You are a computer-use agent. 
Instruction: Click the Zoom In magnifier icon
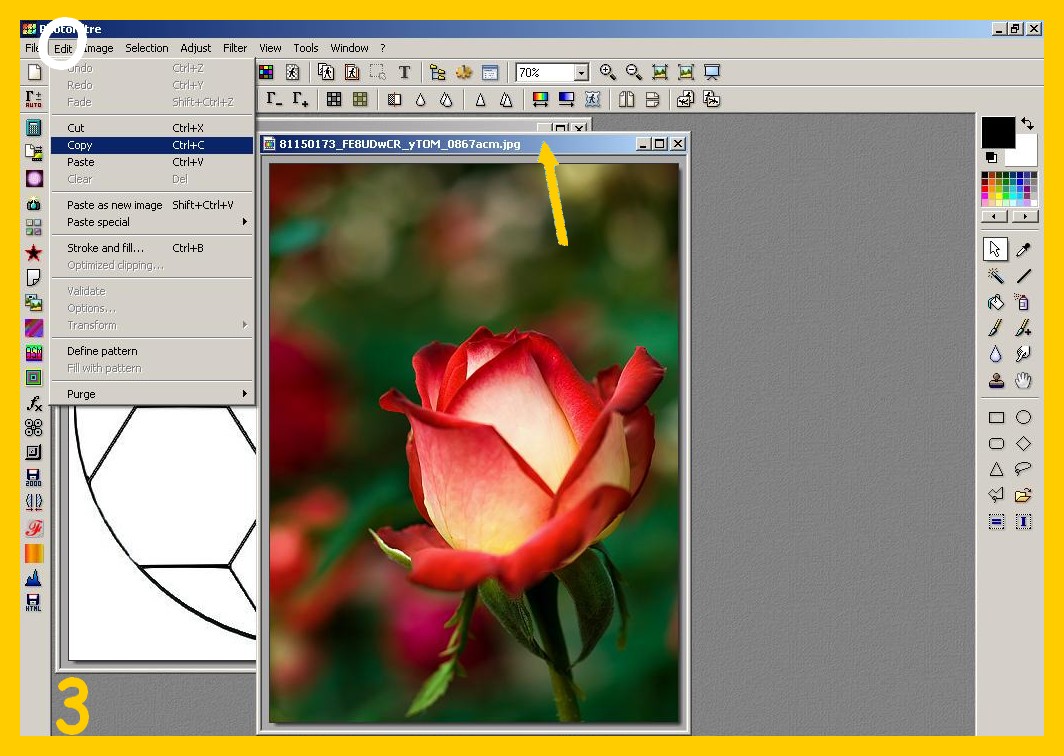tap(607, 72)
